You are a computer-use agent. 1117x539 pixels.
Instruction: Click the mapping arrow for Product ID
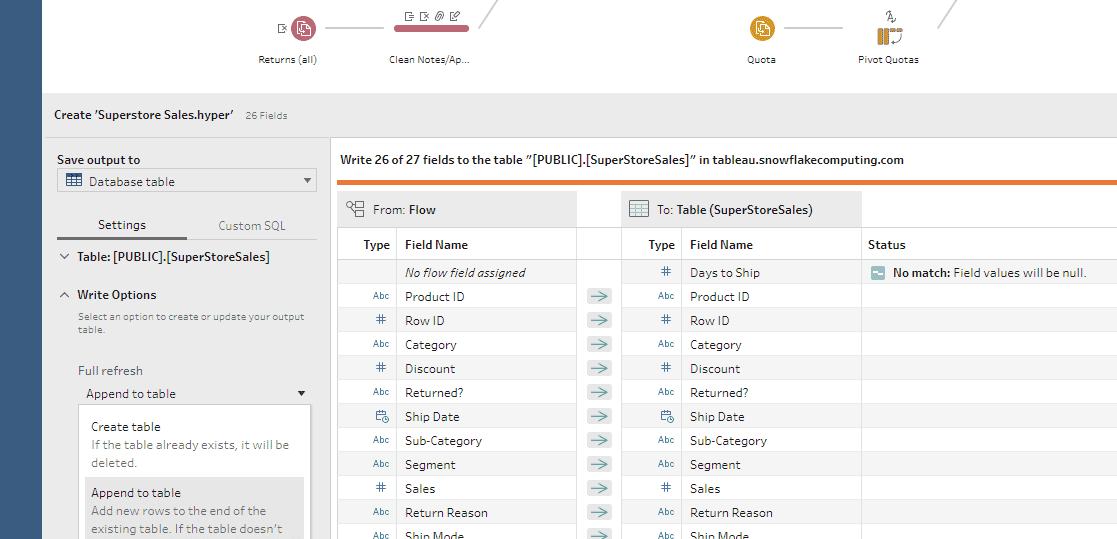598,297
